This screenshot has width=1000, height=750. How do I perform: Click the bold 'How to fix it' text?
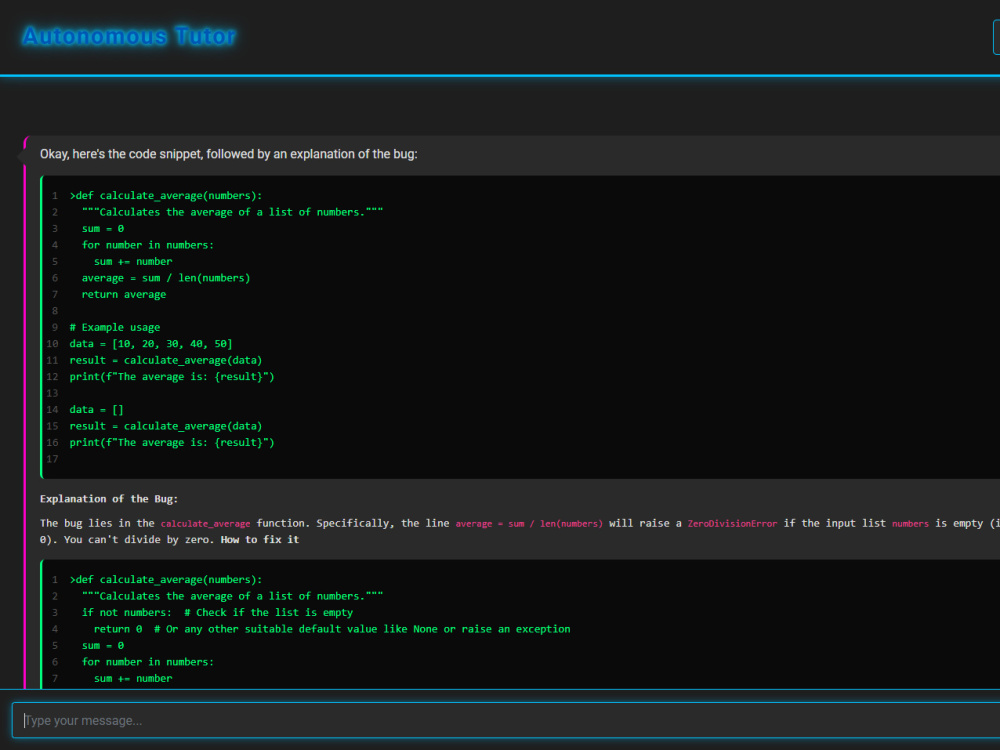(x=260, y=540)
